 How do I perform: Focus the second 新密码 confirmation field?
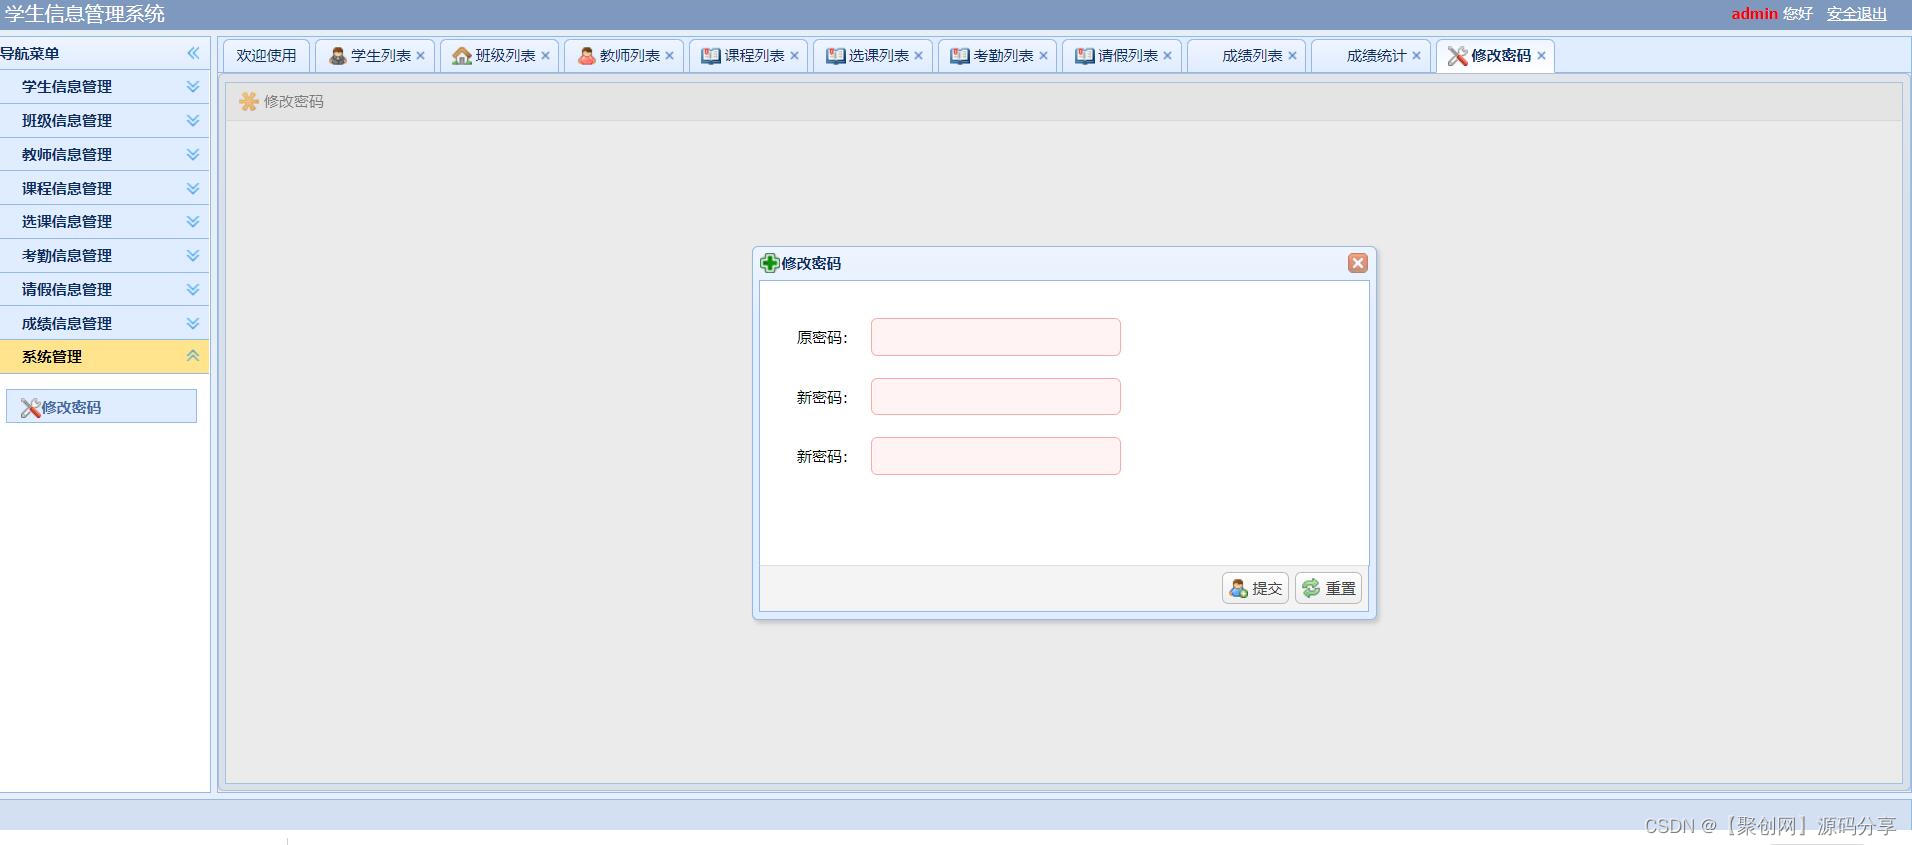point(996,456)
